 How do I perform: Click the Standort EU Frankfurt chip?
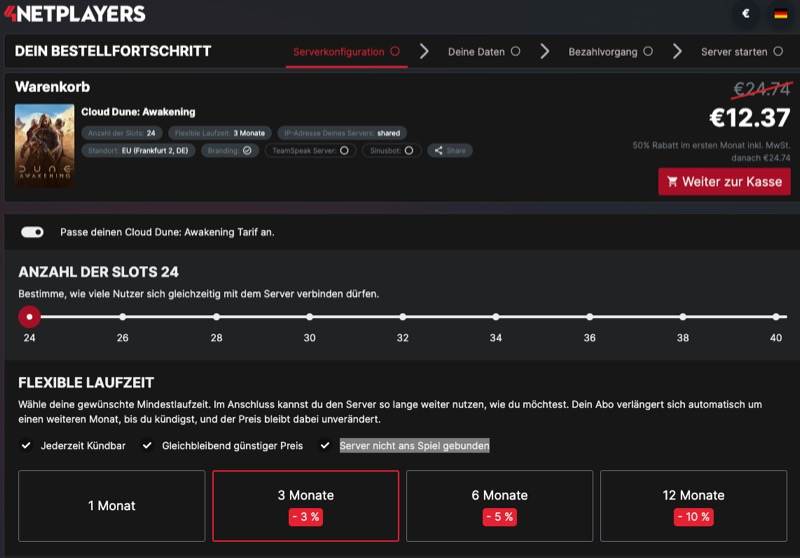point(138,150)
